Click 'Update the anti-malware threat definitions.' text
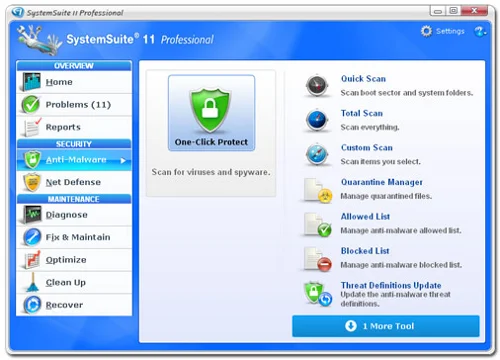This screenshot has height=360, width=500. [x=395, y=299]
